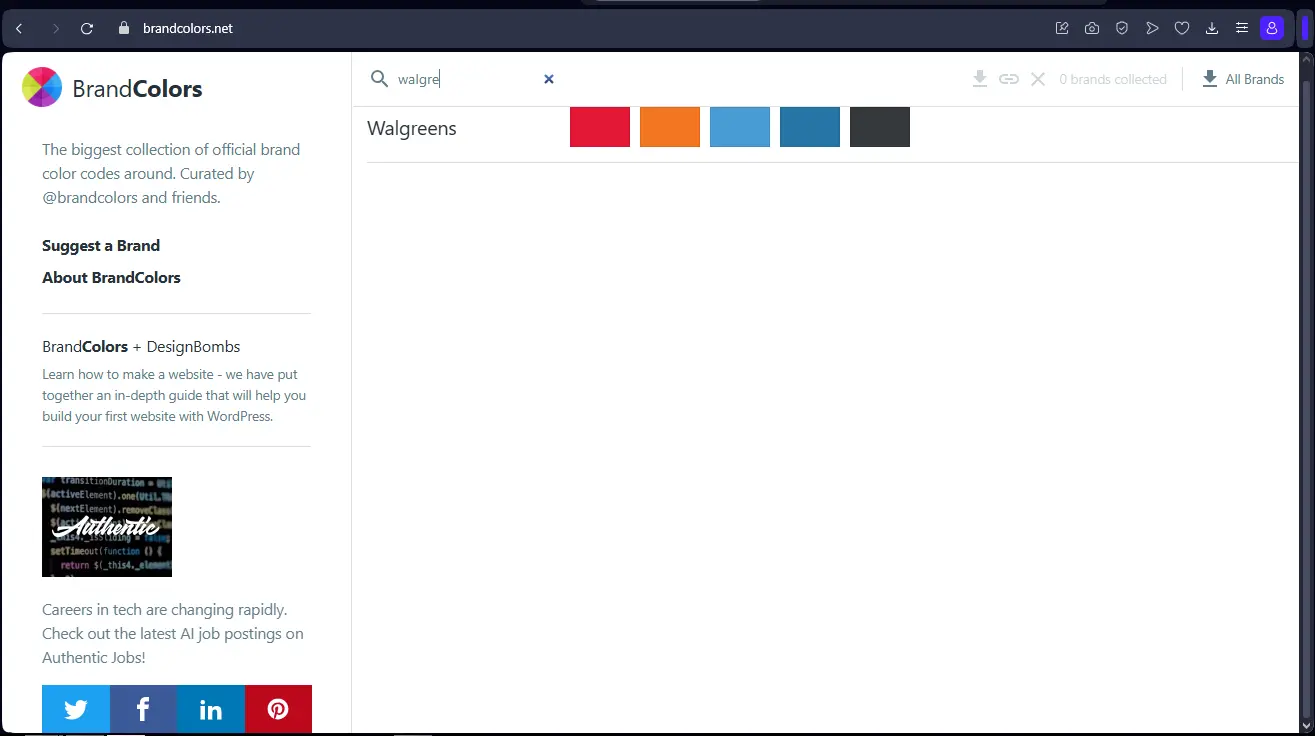Open the purple profile account button
Screen dimensions: 1315x736
[1272, 28]
